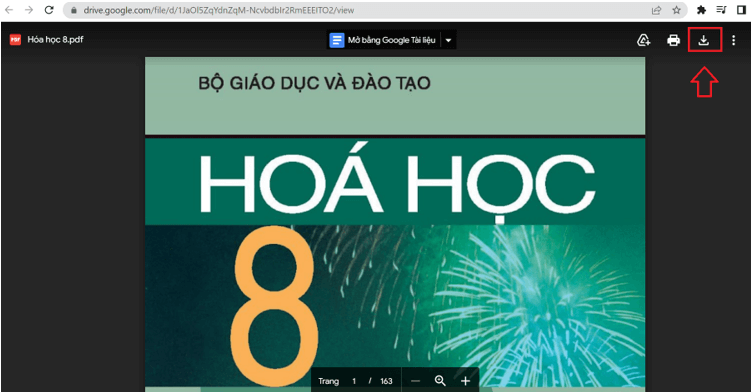Click the total page count 163
The image size is (752, 392).
[386, 381]
